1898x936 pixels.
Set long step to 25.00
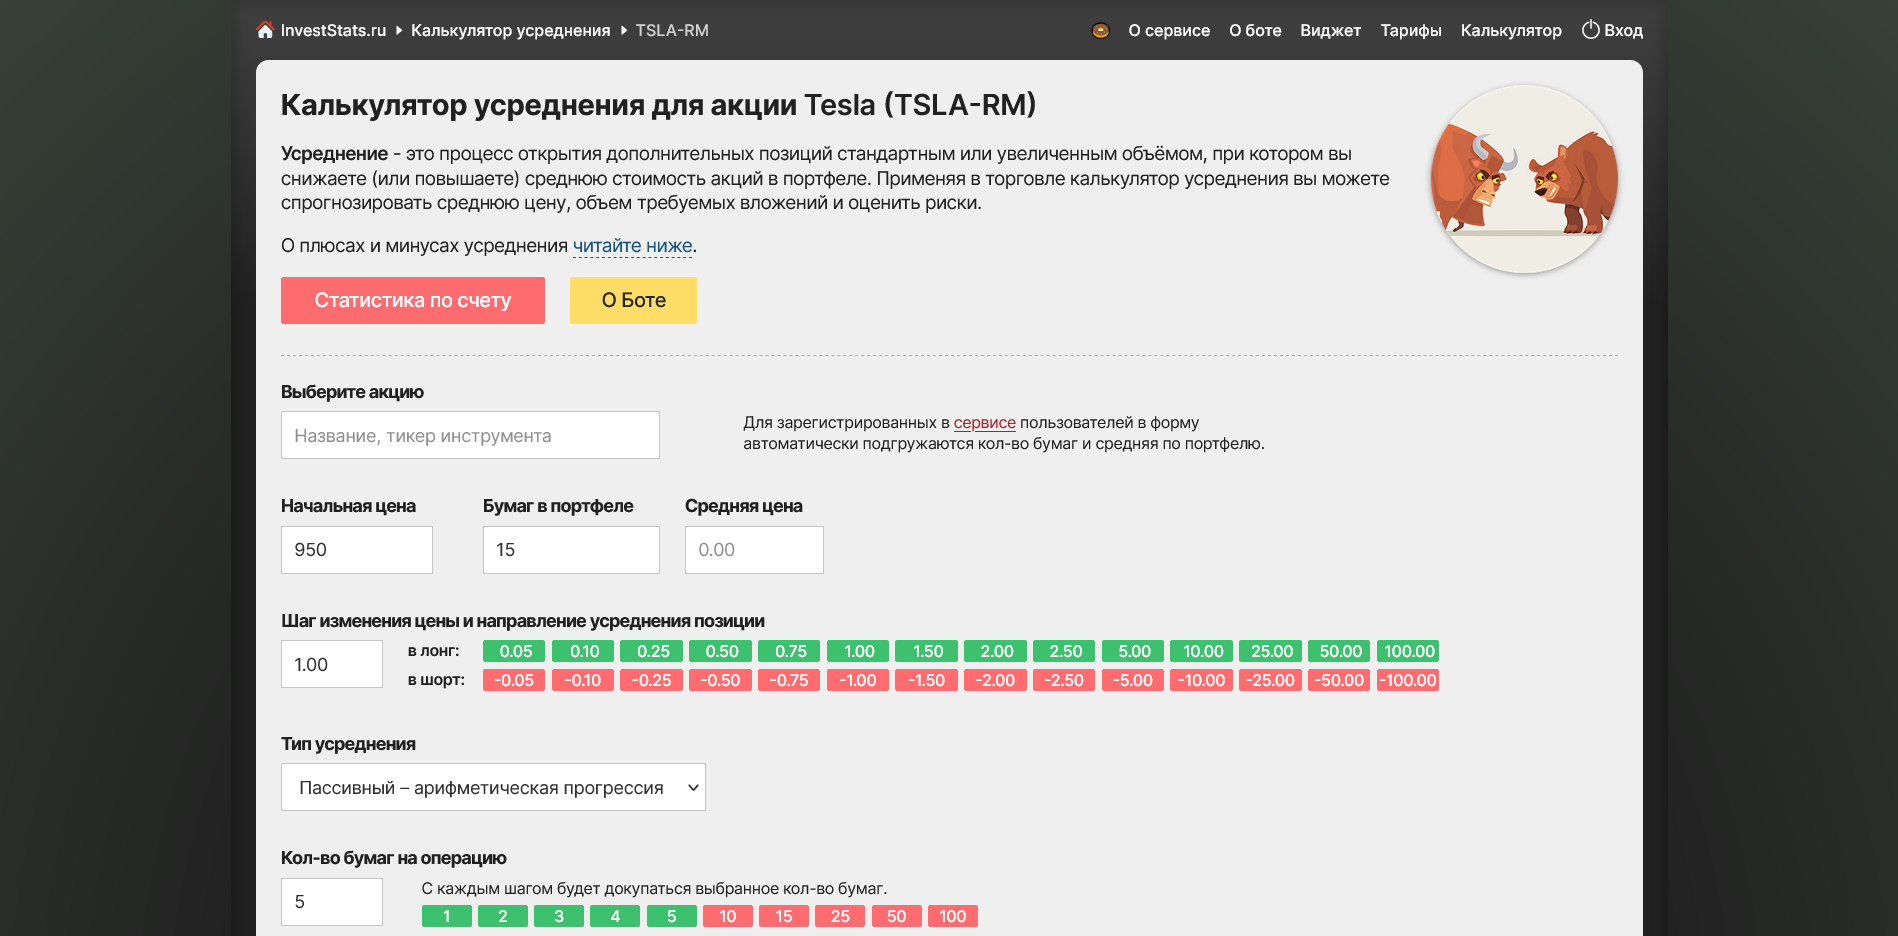click(1271, 651)
